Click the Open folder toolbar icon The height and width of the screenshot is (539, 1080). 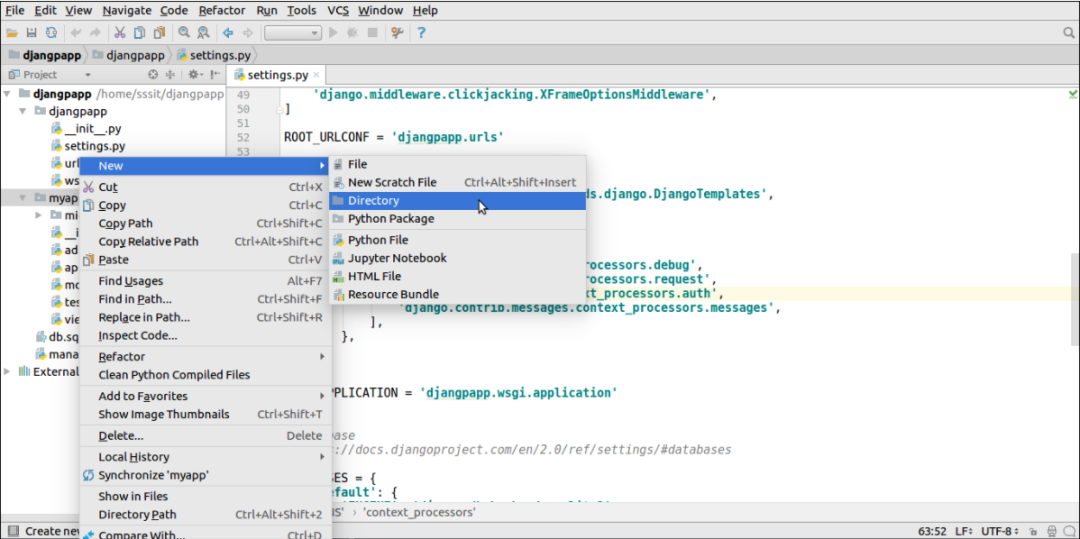[12, 32]
